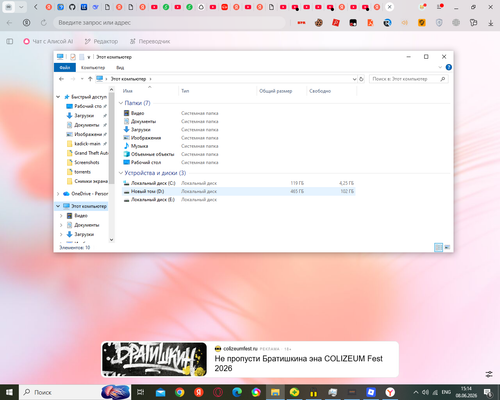This screenshot has height=400, width=500.
Task: Open the Переводчик link
Action: pyautogui.click(x=150, y=41)
